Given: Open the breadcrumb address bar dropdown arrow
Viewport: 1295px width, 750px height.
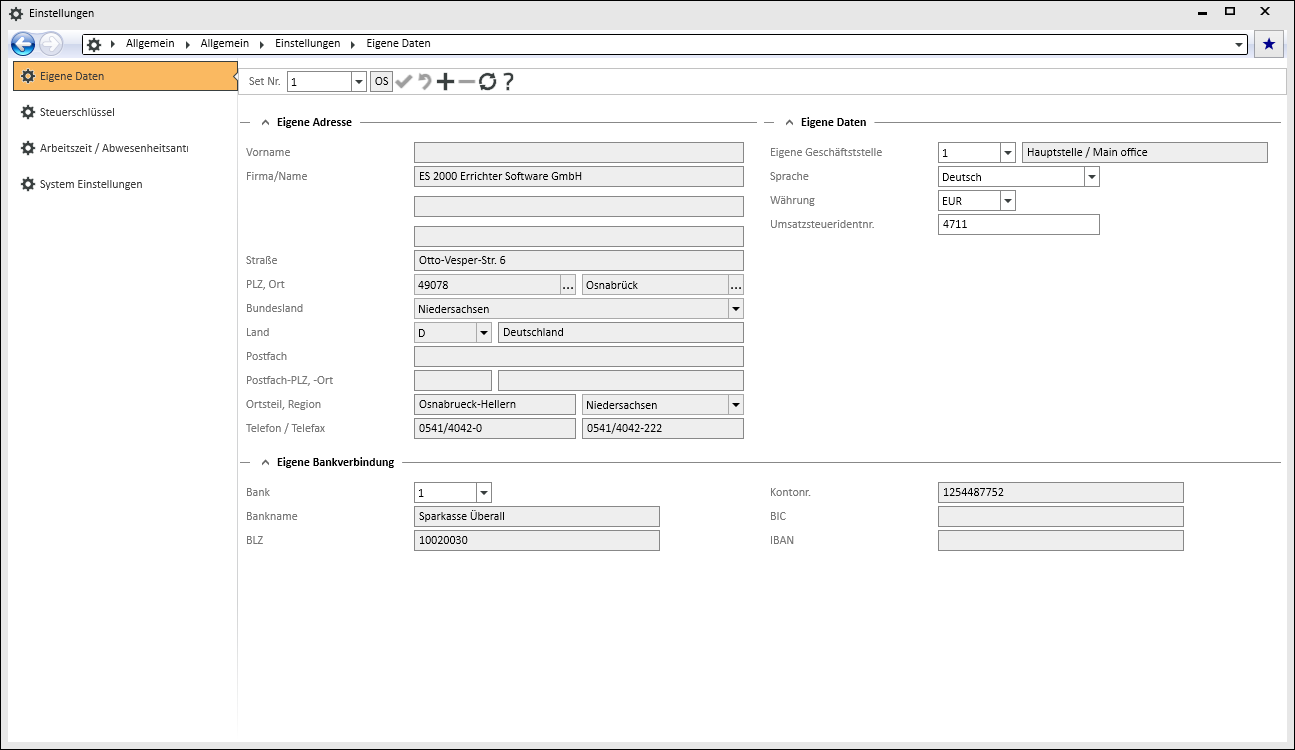Looking at the screenshot, I should [1240, 45].
